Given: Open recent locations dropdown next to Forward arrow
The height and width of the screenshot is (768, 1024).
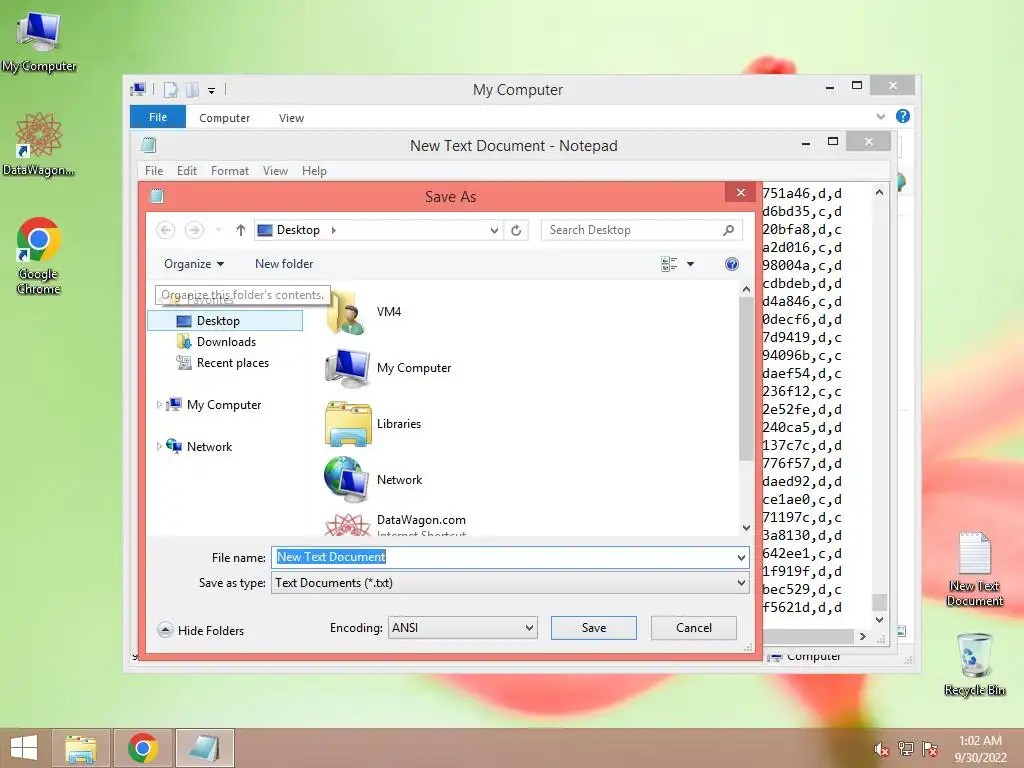Looking at the screenshot, I should pos(219,230).
